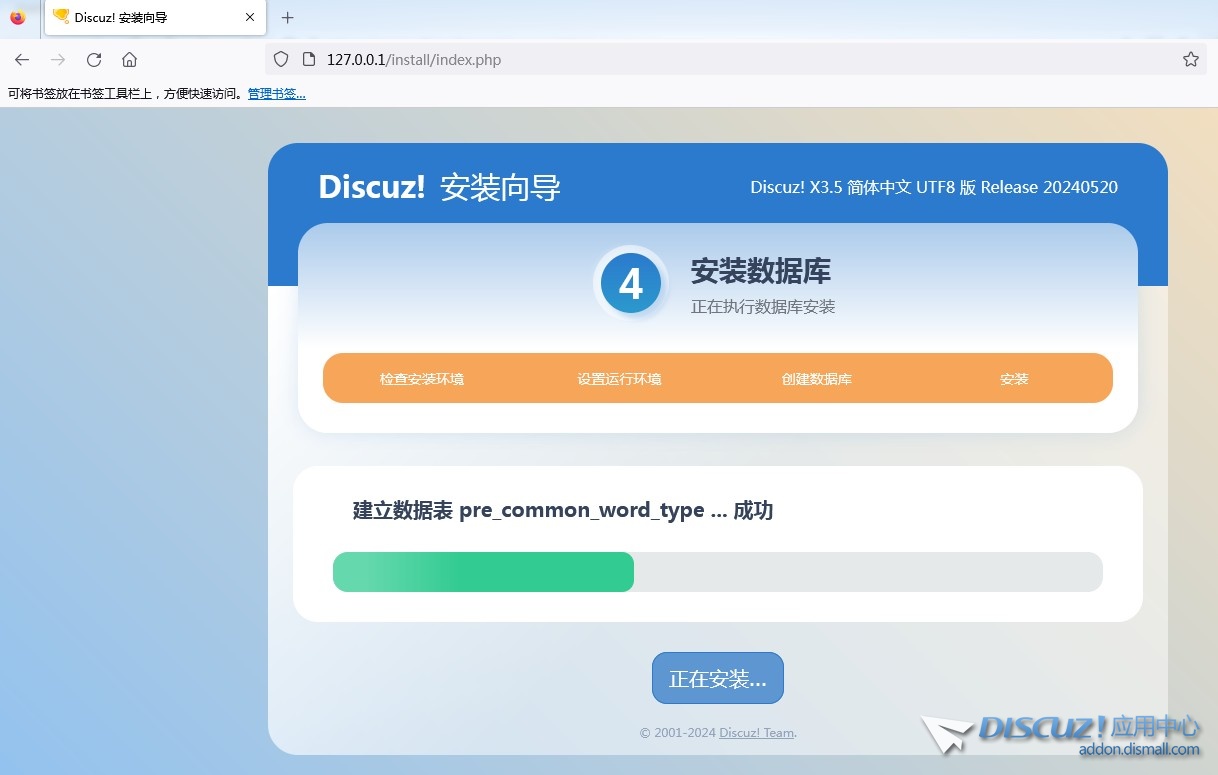Select the Discuz! 安装向导 browser tab
This screenshot has height=775, width=1218.
(140, 17)
